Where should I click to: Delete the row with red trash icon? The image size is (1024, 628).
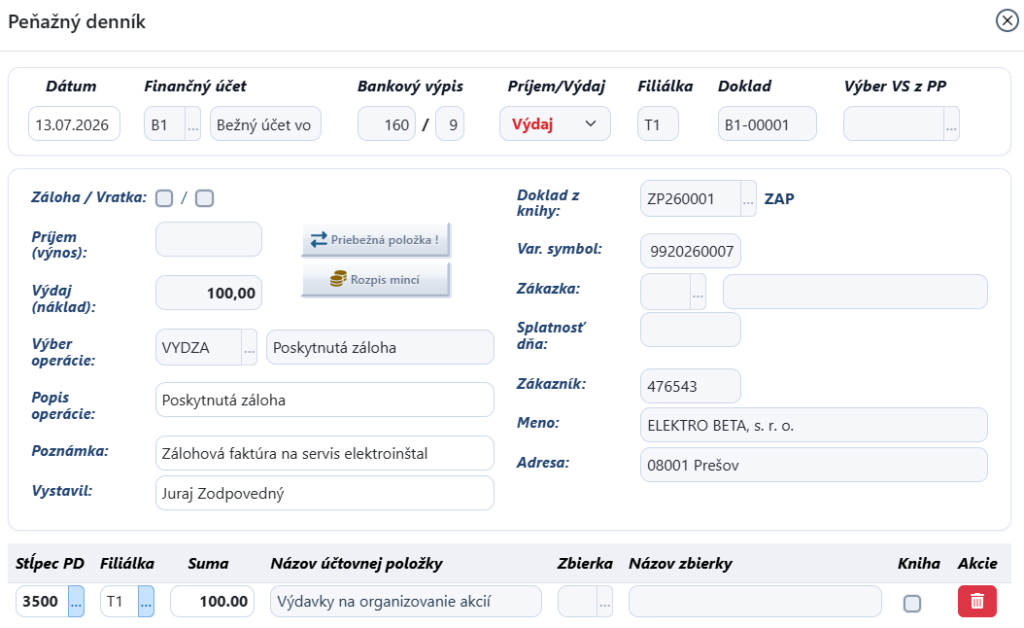(x=977, y=601)
